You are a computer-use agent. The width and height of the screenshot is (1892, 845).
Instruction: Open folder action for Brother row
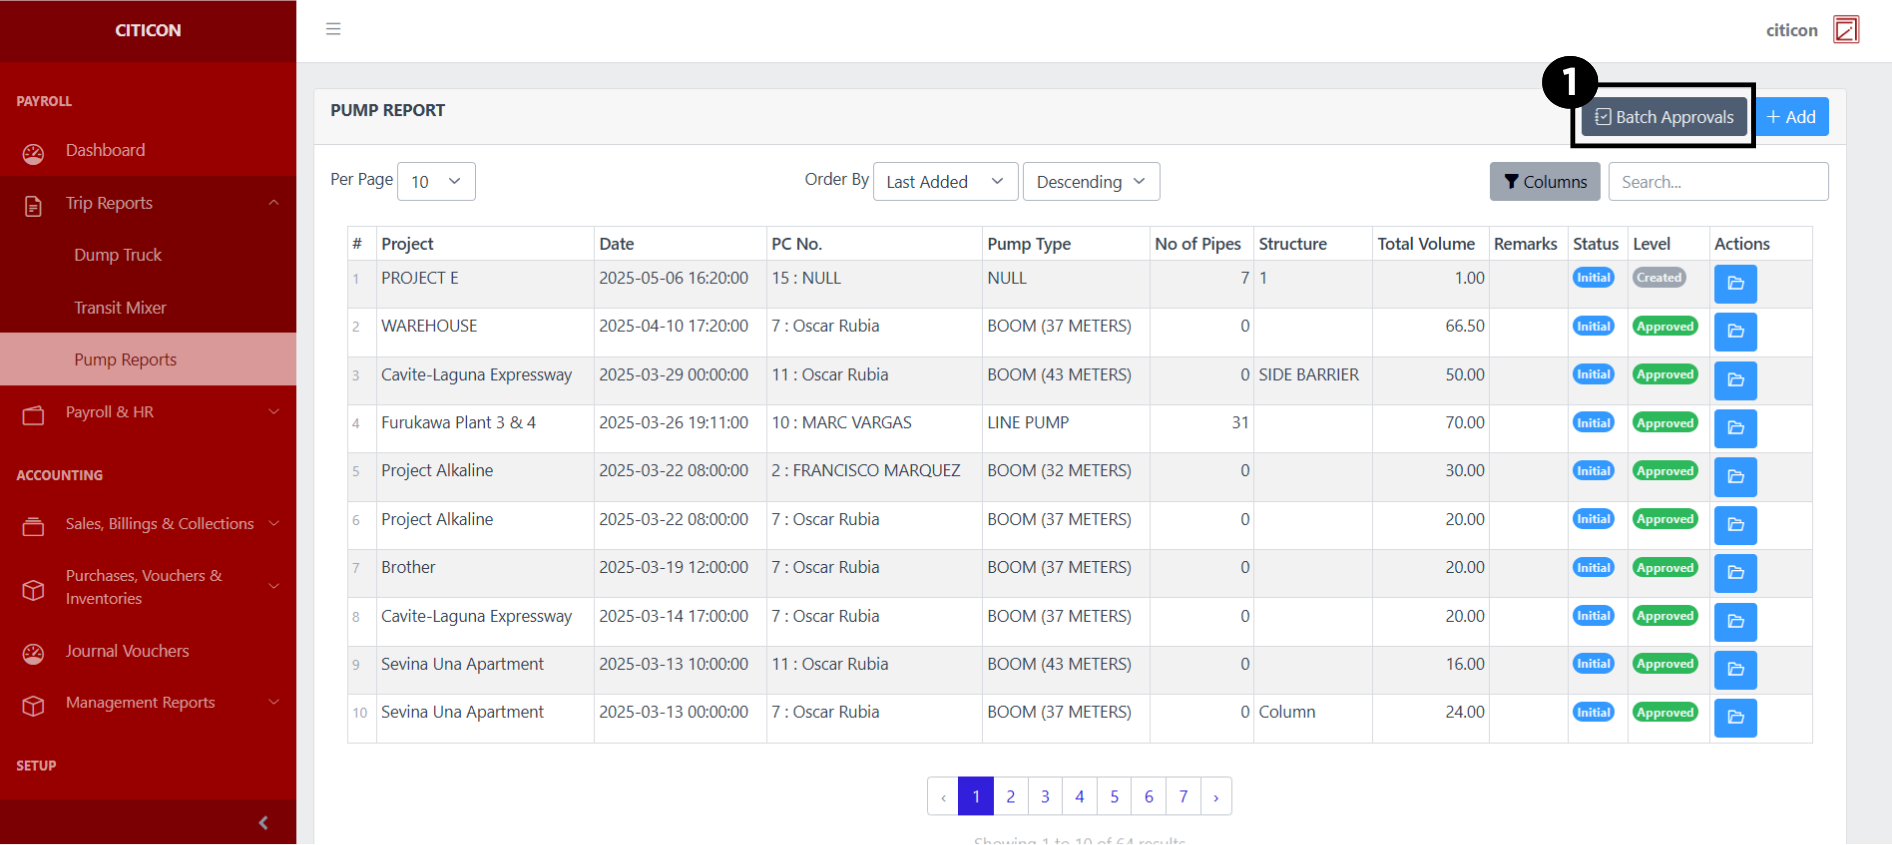pyautogui.click(x=1735, y=573)
